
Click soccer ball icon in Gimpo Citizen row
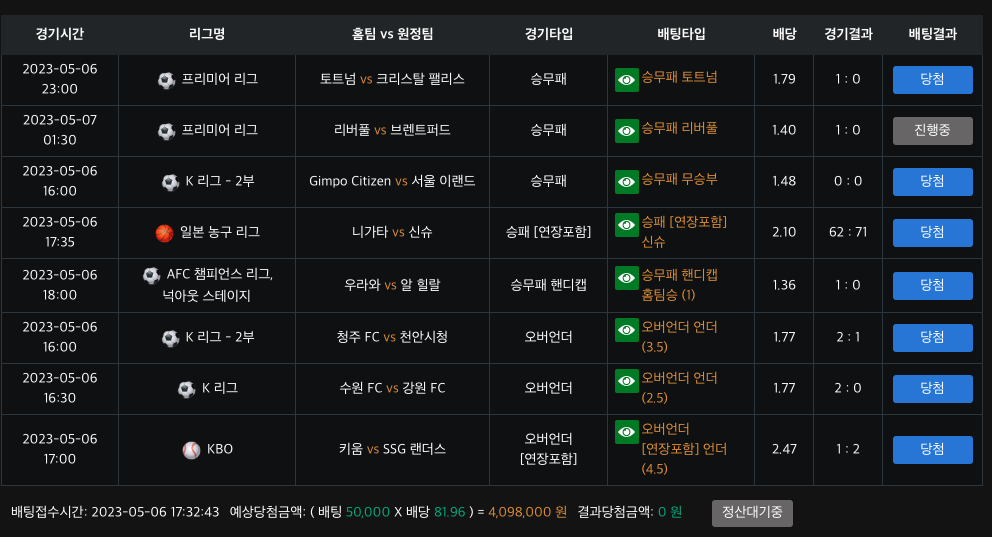pos(170,182)
